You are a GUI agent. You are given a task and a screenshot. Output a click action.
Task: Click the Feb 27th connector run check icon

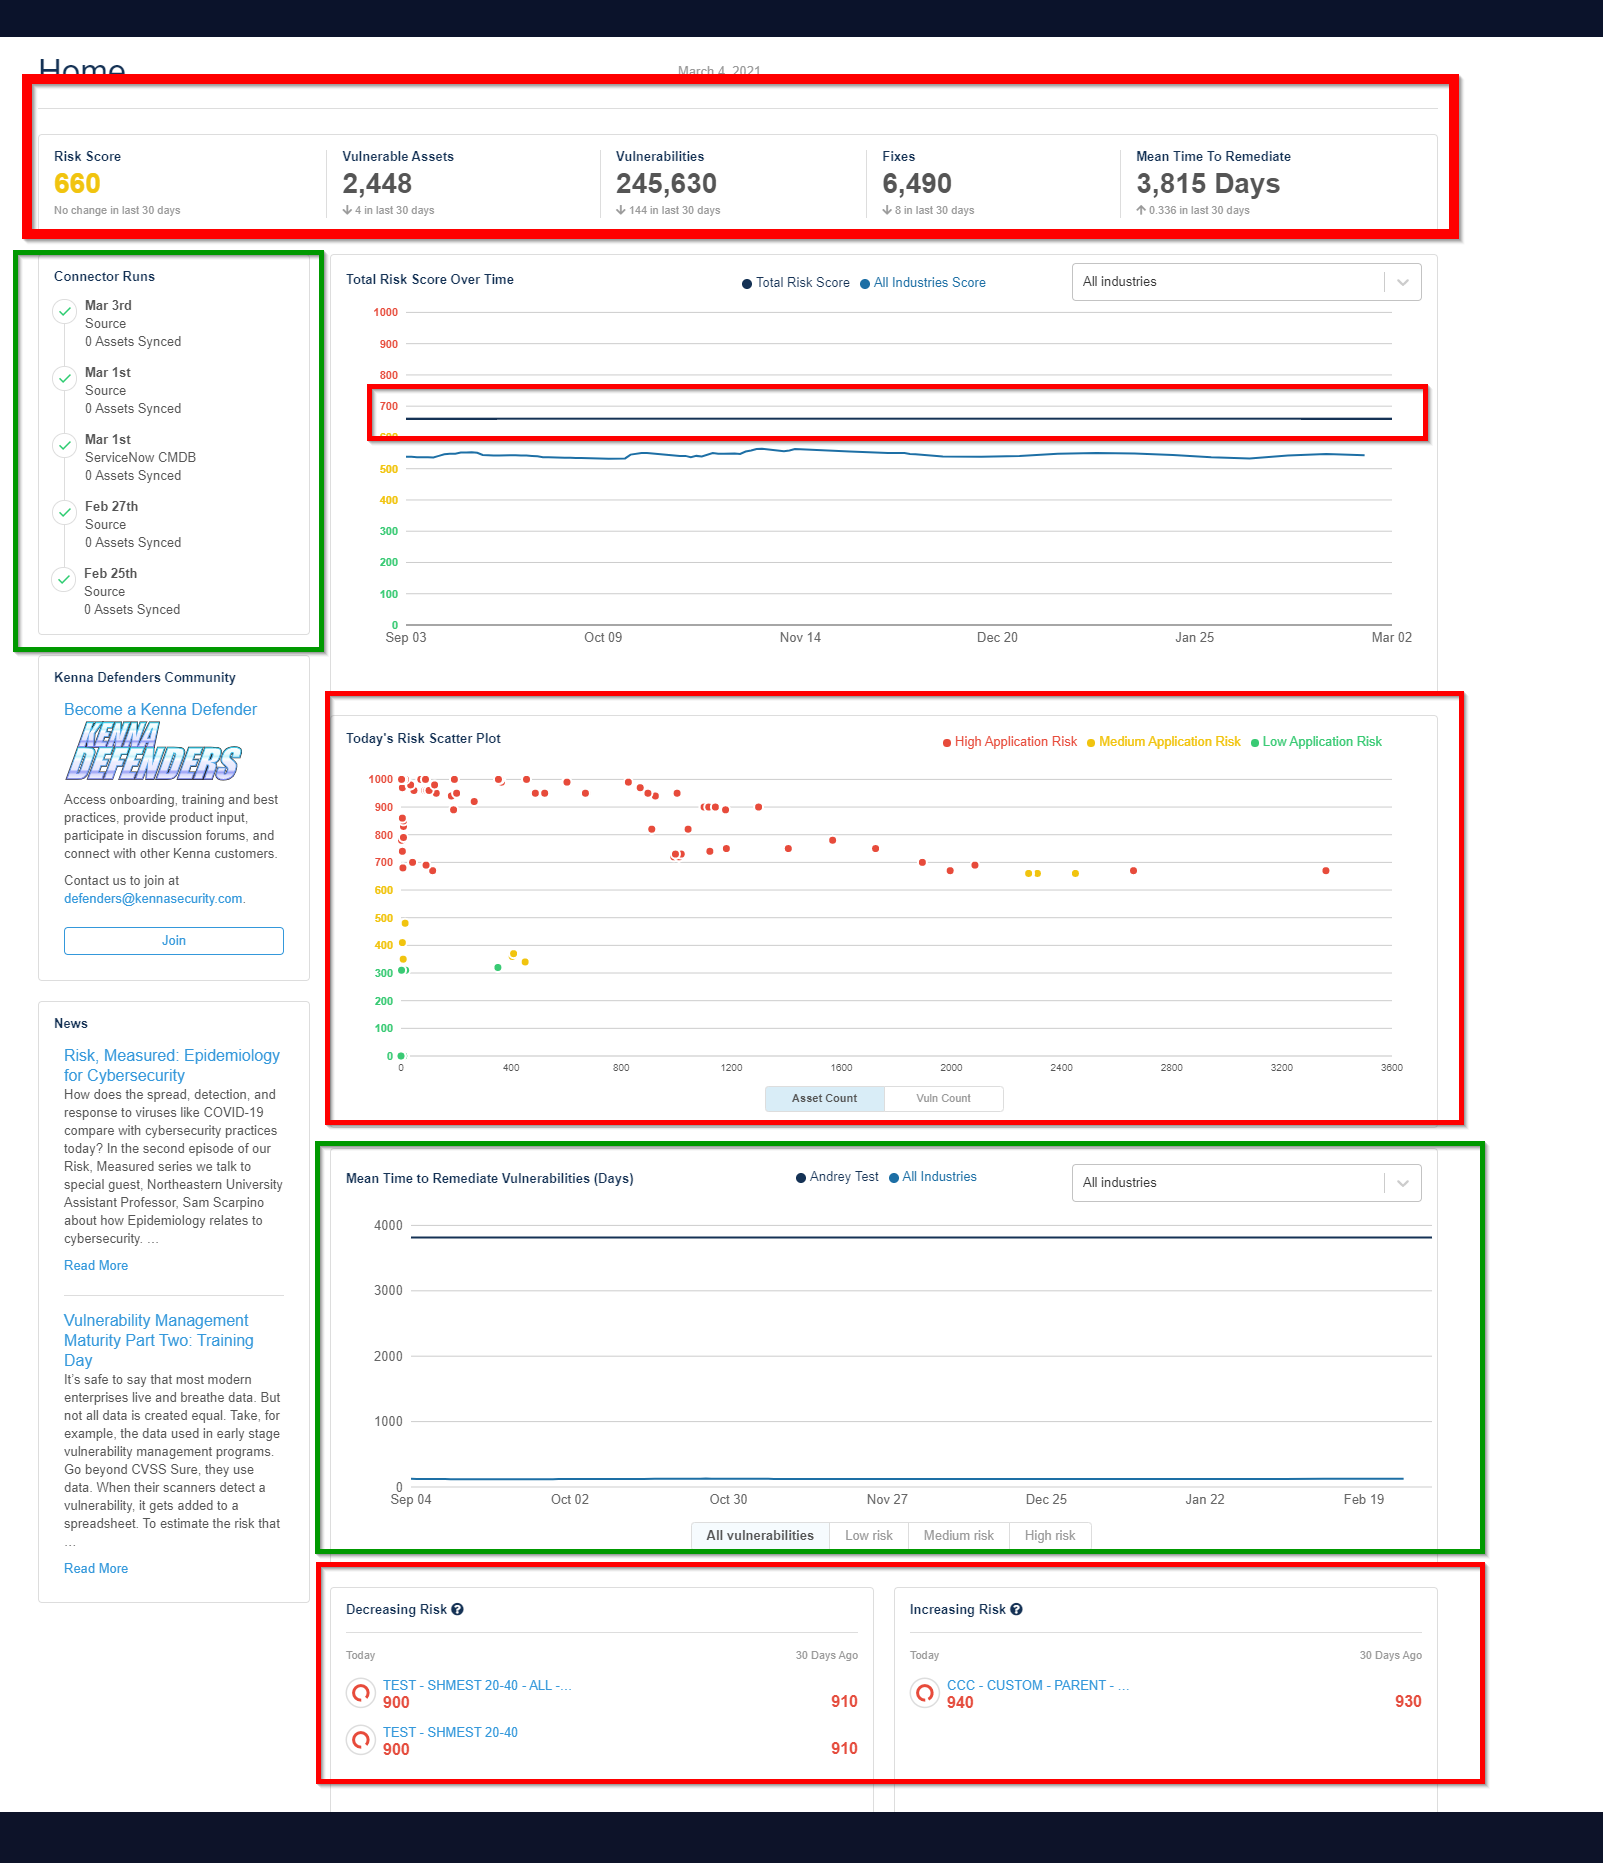click(65, 513)
